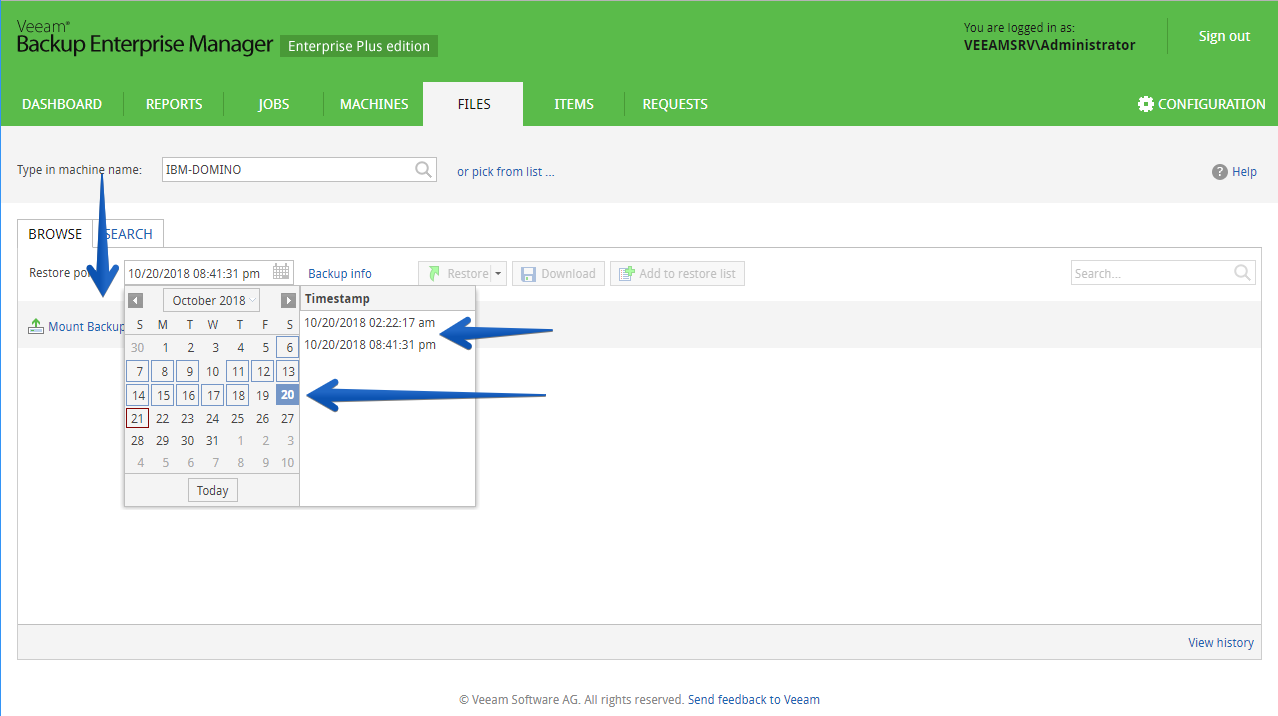This screenshot has height=716, width=1278.
Task: Click the Sign out link
Action: point(1224,36)
